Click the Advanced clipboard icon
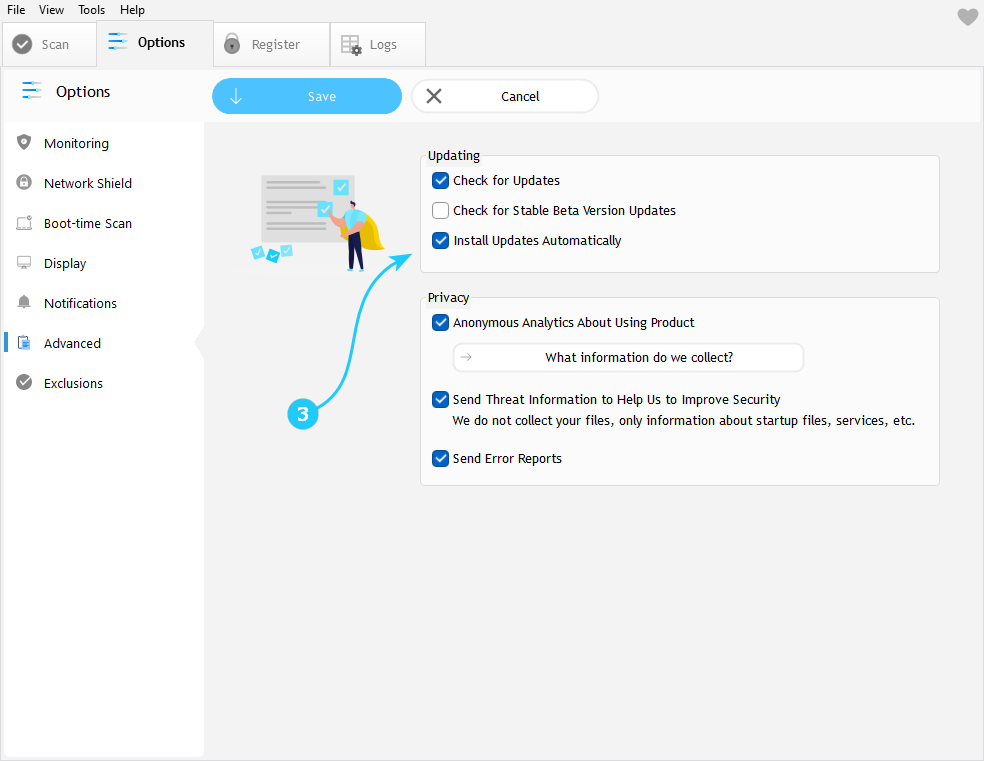This screenshot has height=761, width=984. [24, 343]
